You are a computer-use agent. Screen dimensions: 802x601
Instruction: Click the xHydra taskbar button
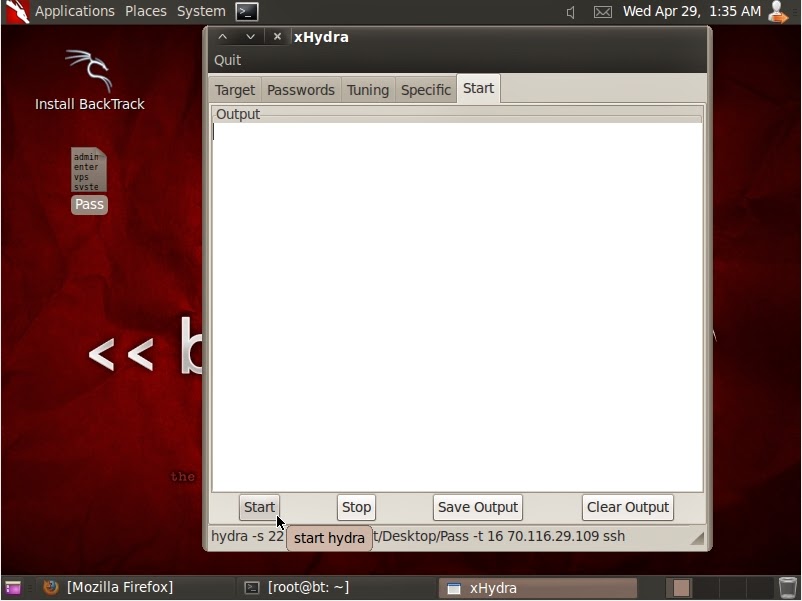pos(538,588)
